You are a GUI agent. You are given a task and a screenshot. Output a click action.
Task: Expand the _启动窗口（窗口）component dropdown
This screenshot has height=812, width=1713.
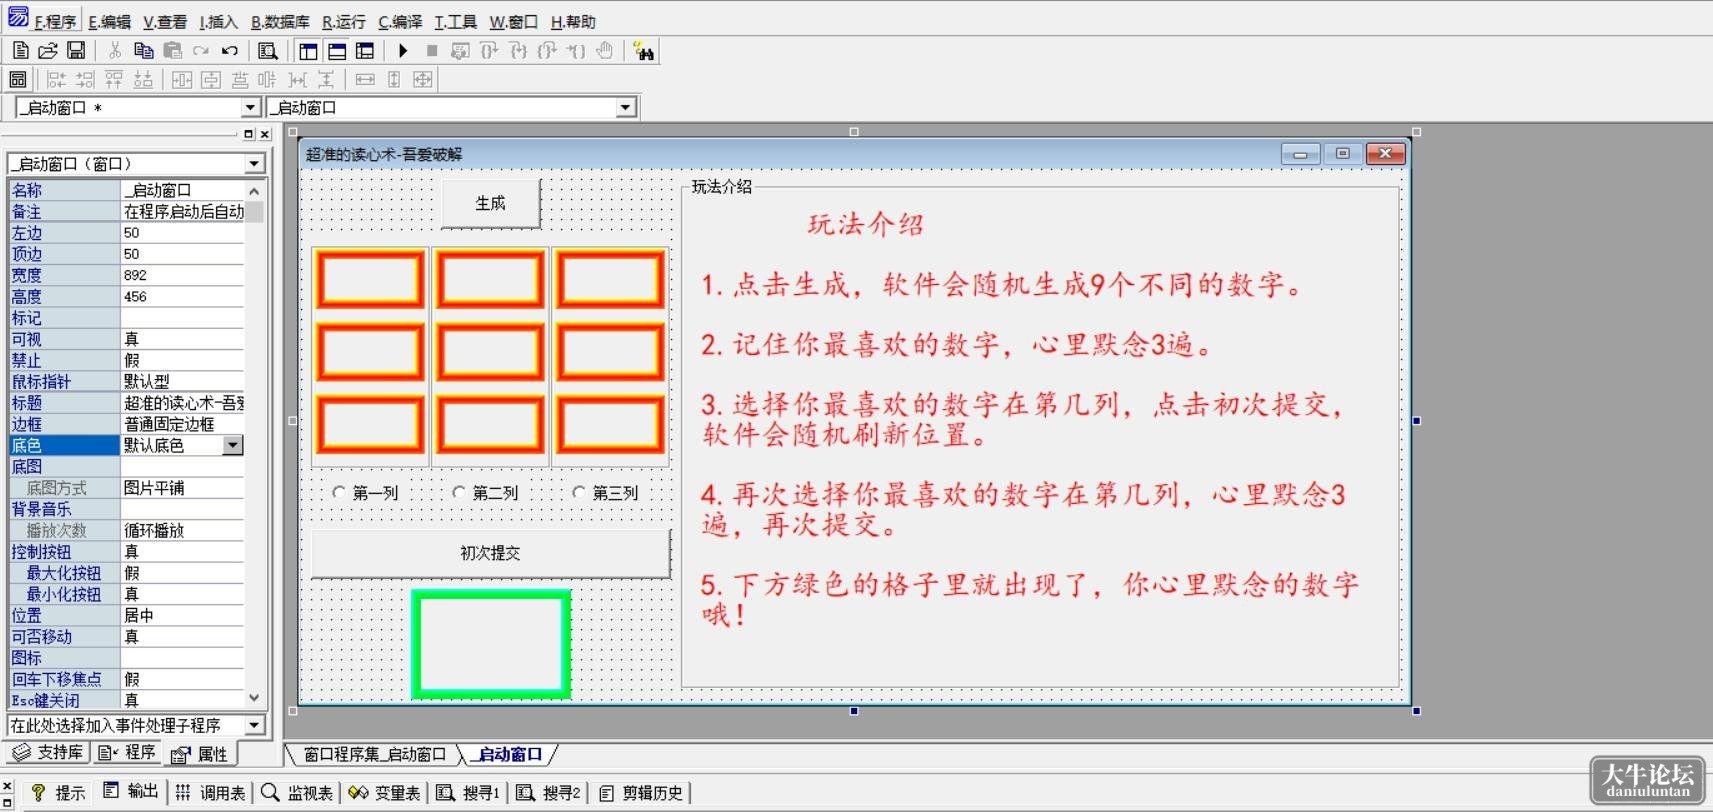(x=254, y=163)
